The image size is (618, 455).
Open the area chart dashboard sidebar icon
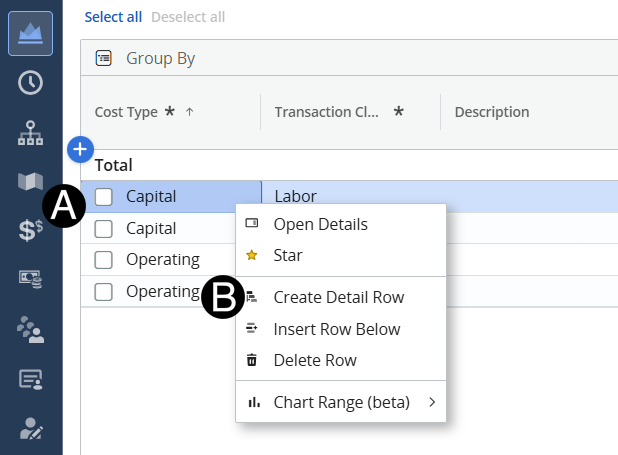pos(30,33)
